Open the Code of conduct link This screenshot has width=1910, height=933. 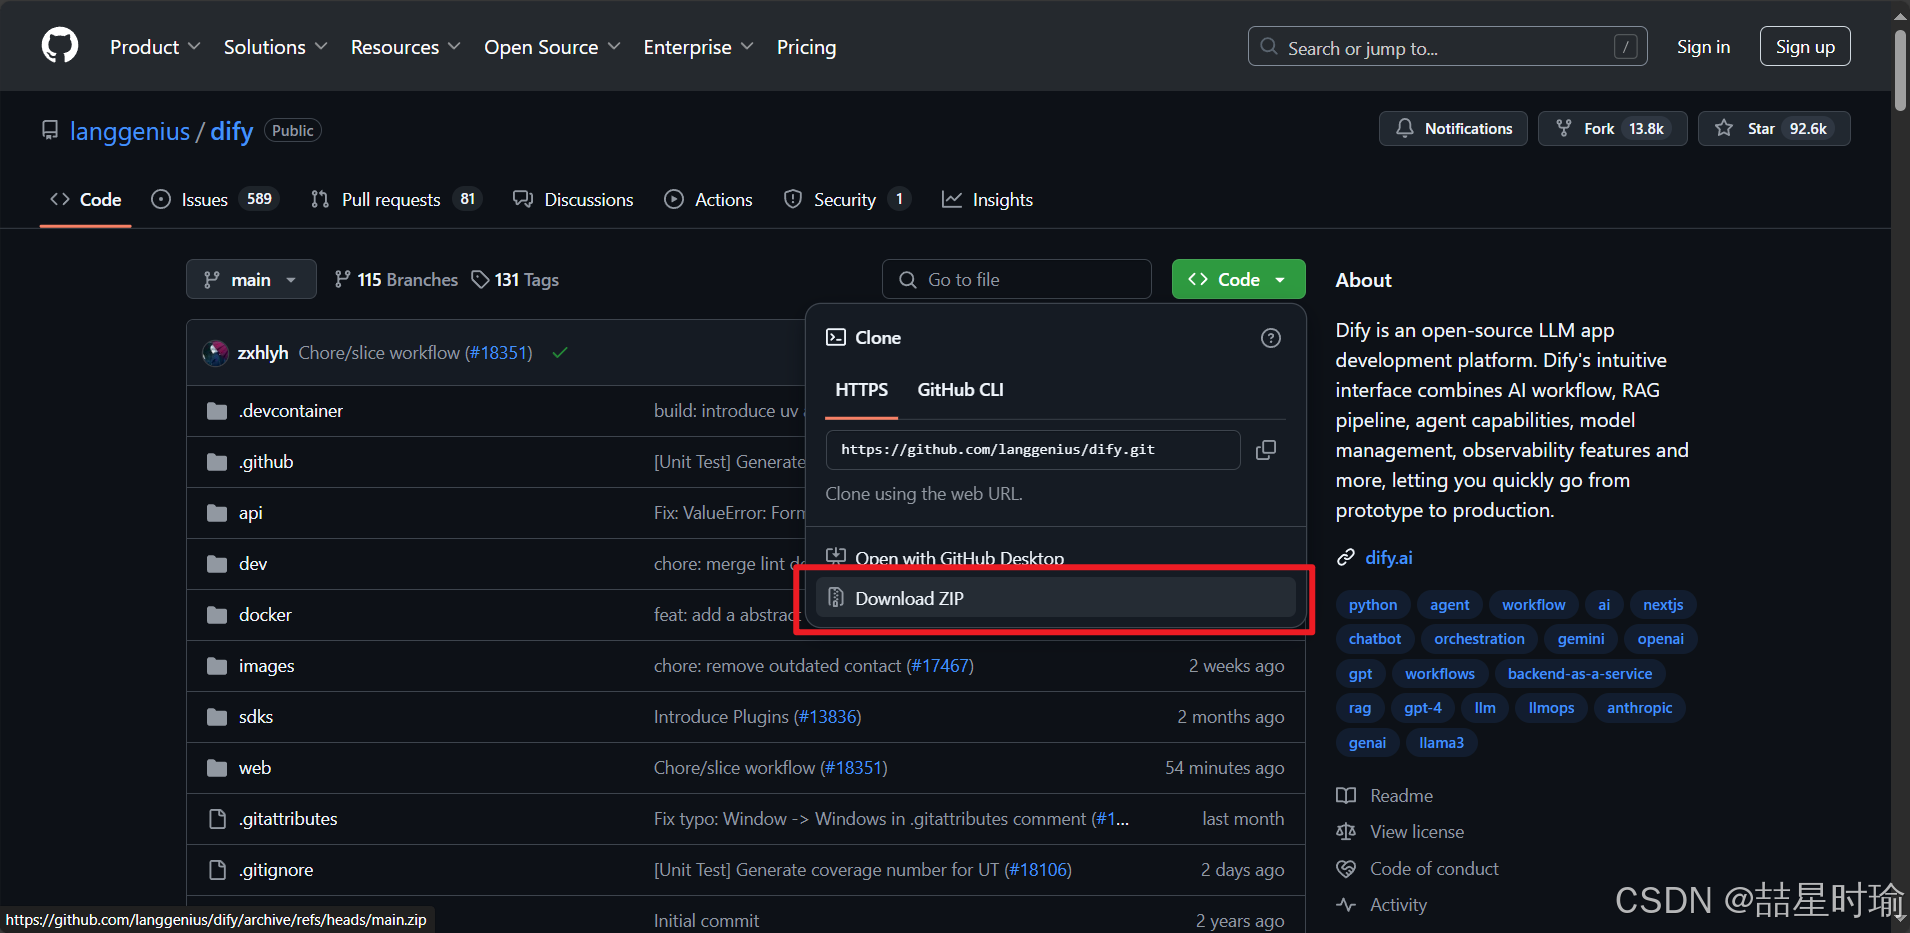(x=1418, y=869)
